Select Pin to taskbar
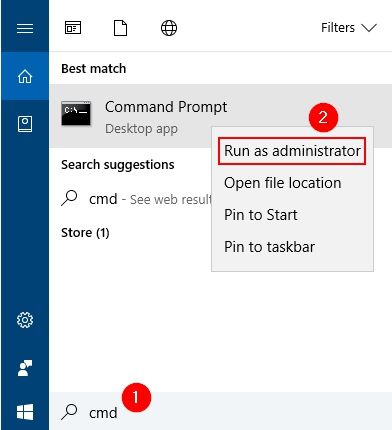 click(x=269, y=247)
